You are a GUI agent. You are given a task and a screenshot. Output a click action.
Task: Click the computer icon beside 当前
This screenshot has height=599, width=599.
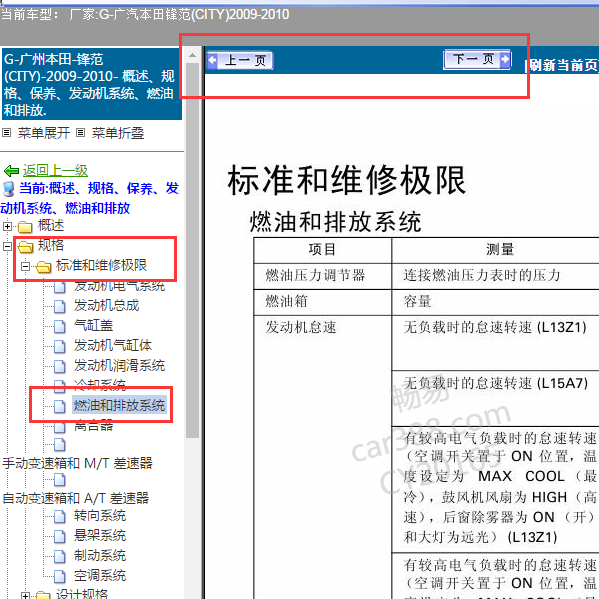click(8, 189)
